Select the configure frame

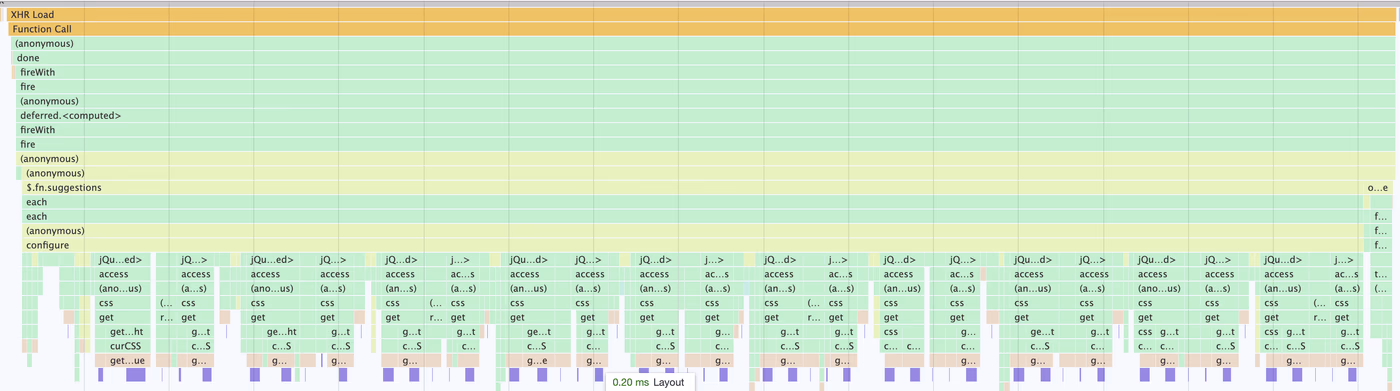coord(692,246)
